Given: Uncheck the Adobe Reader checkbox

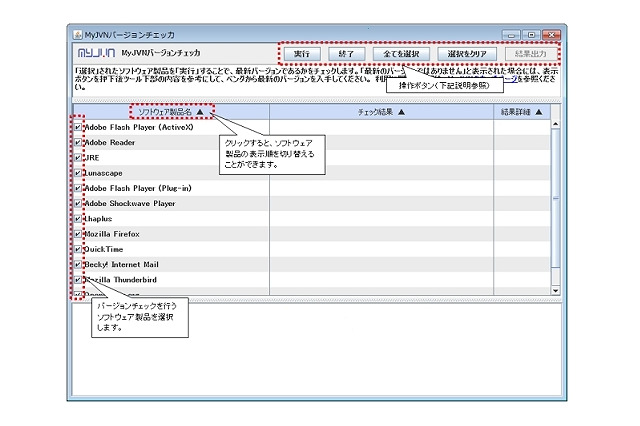Looking at the screenshot, I should 78,142.
